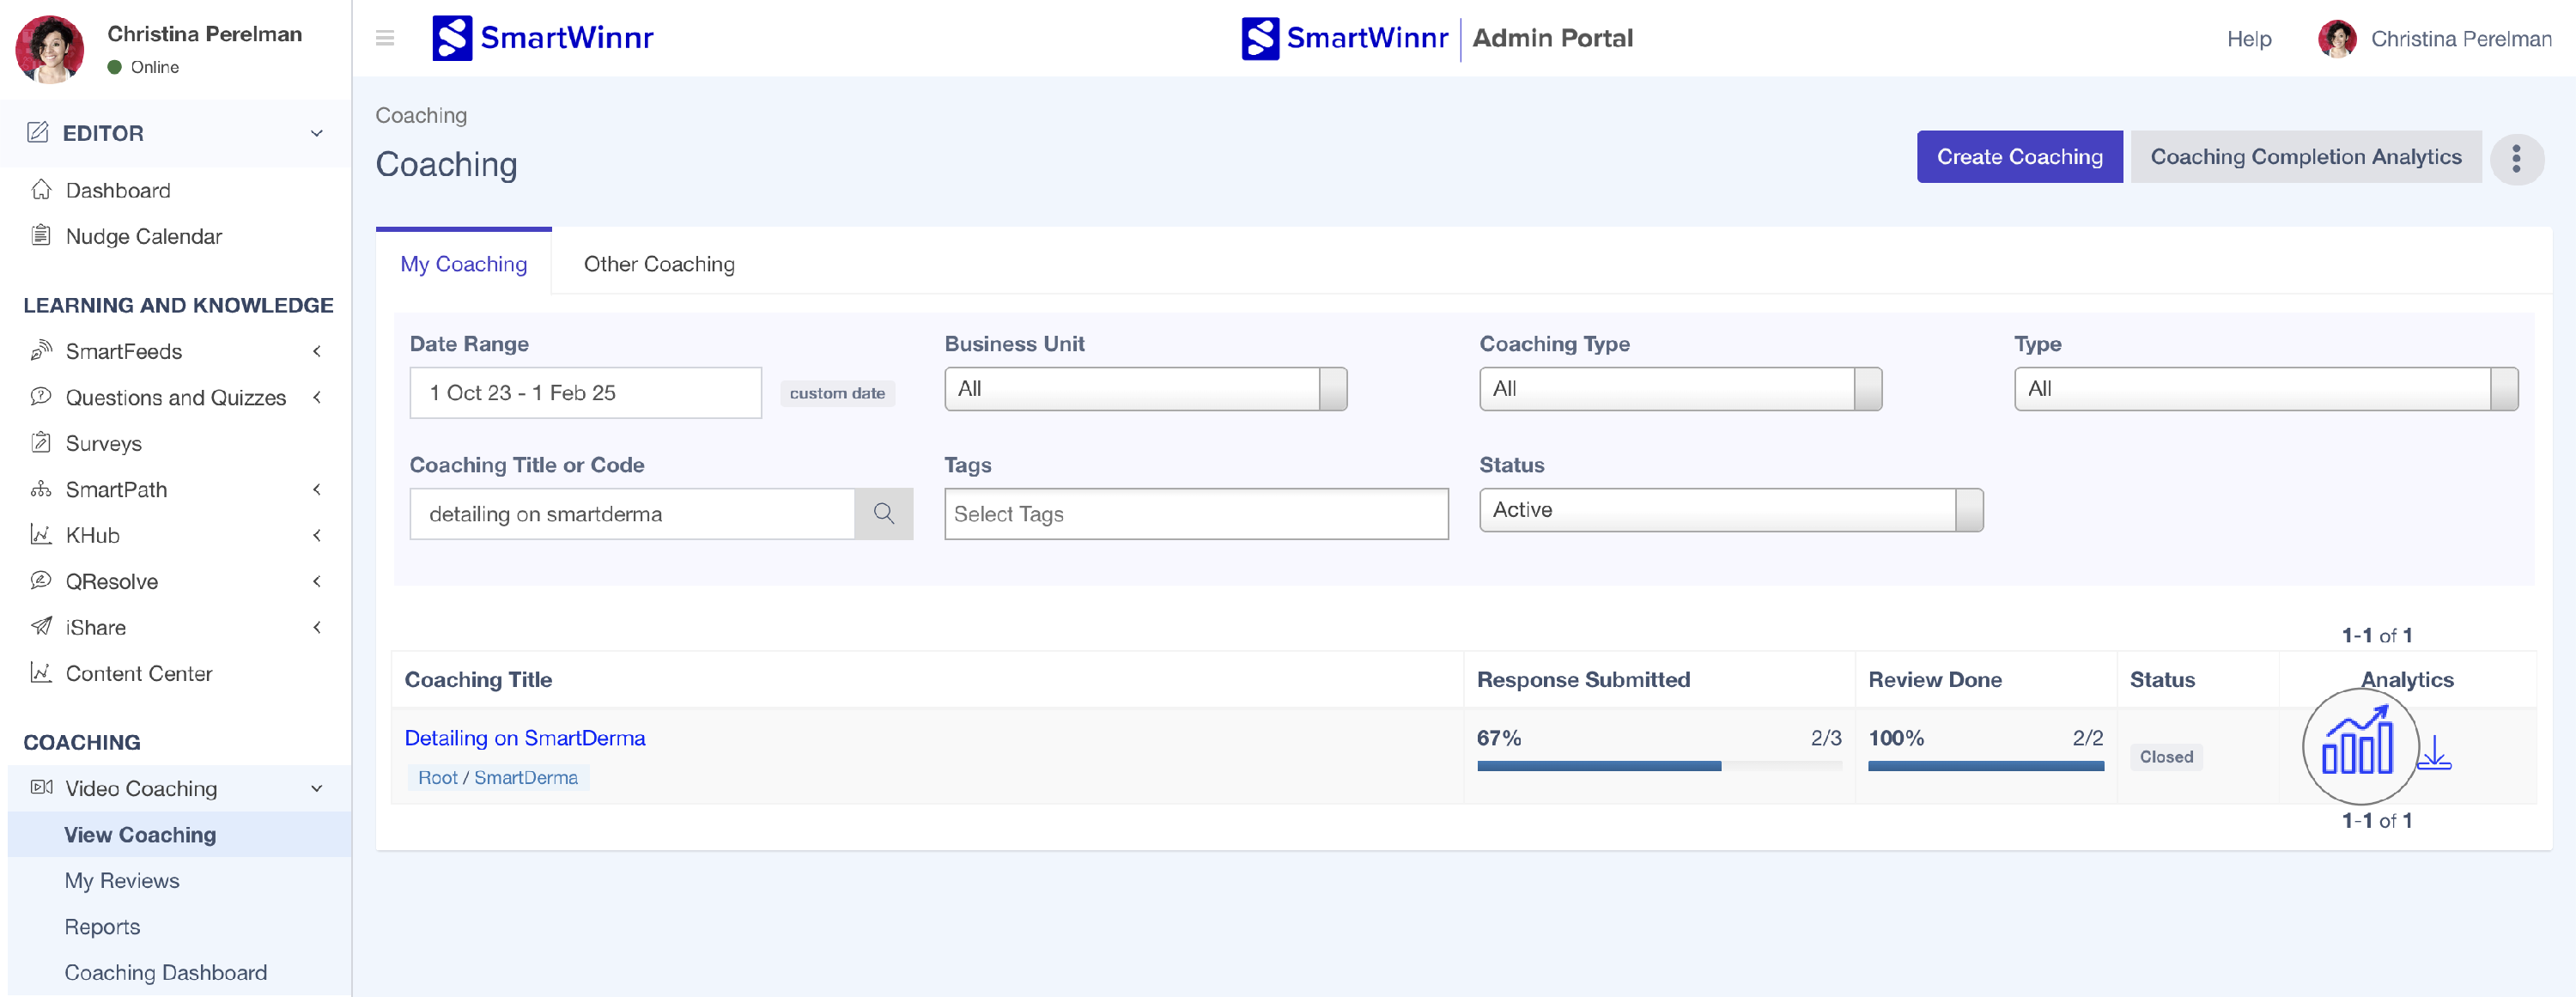Click the Content Center chart icon
The height and width of the screenshot is (997, 2576).
pos(41,673)
